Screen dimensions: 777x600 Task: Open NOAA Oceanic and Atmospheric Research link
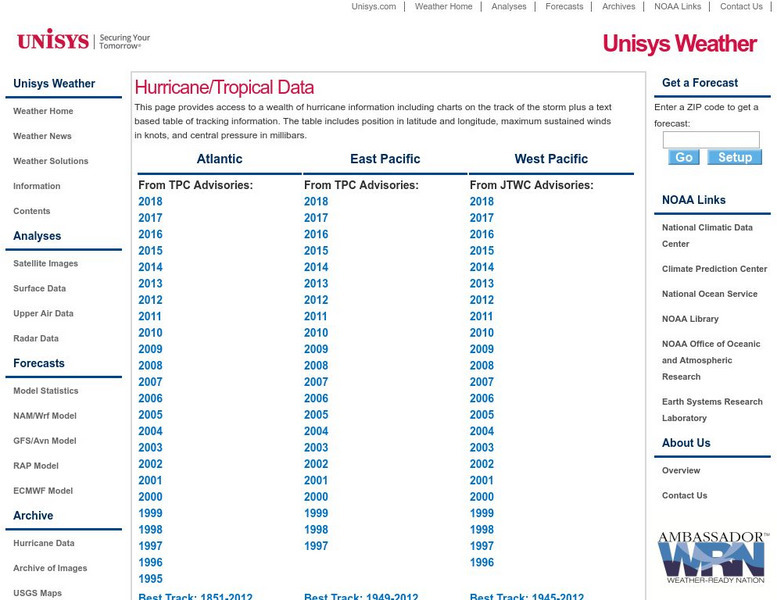pos(711,360)
